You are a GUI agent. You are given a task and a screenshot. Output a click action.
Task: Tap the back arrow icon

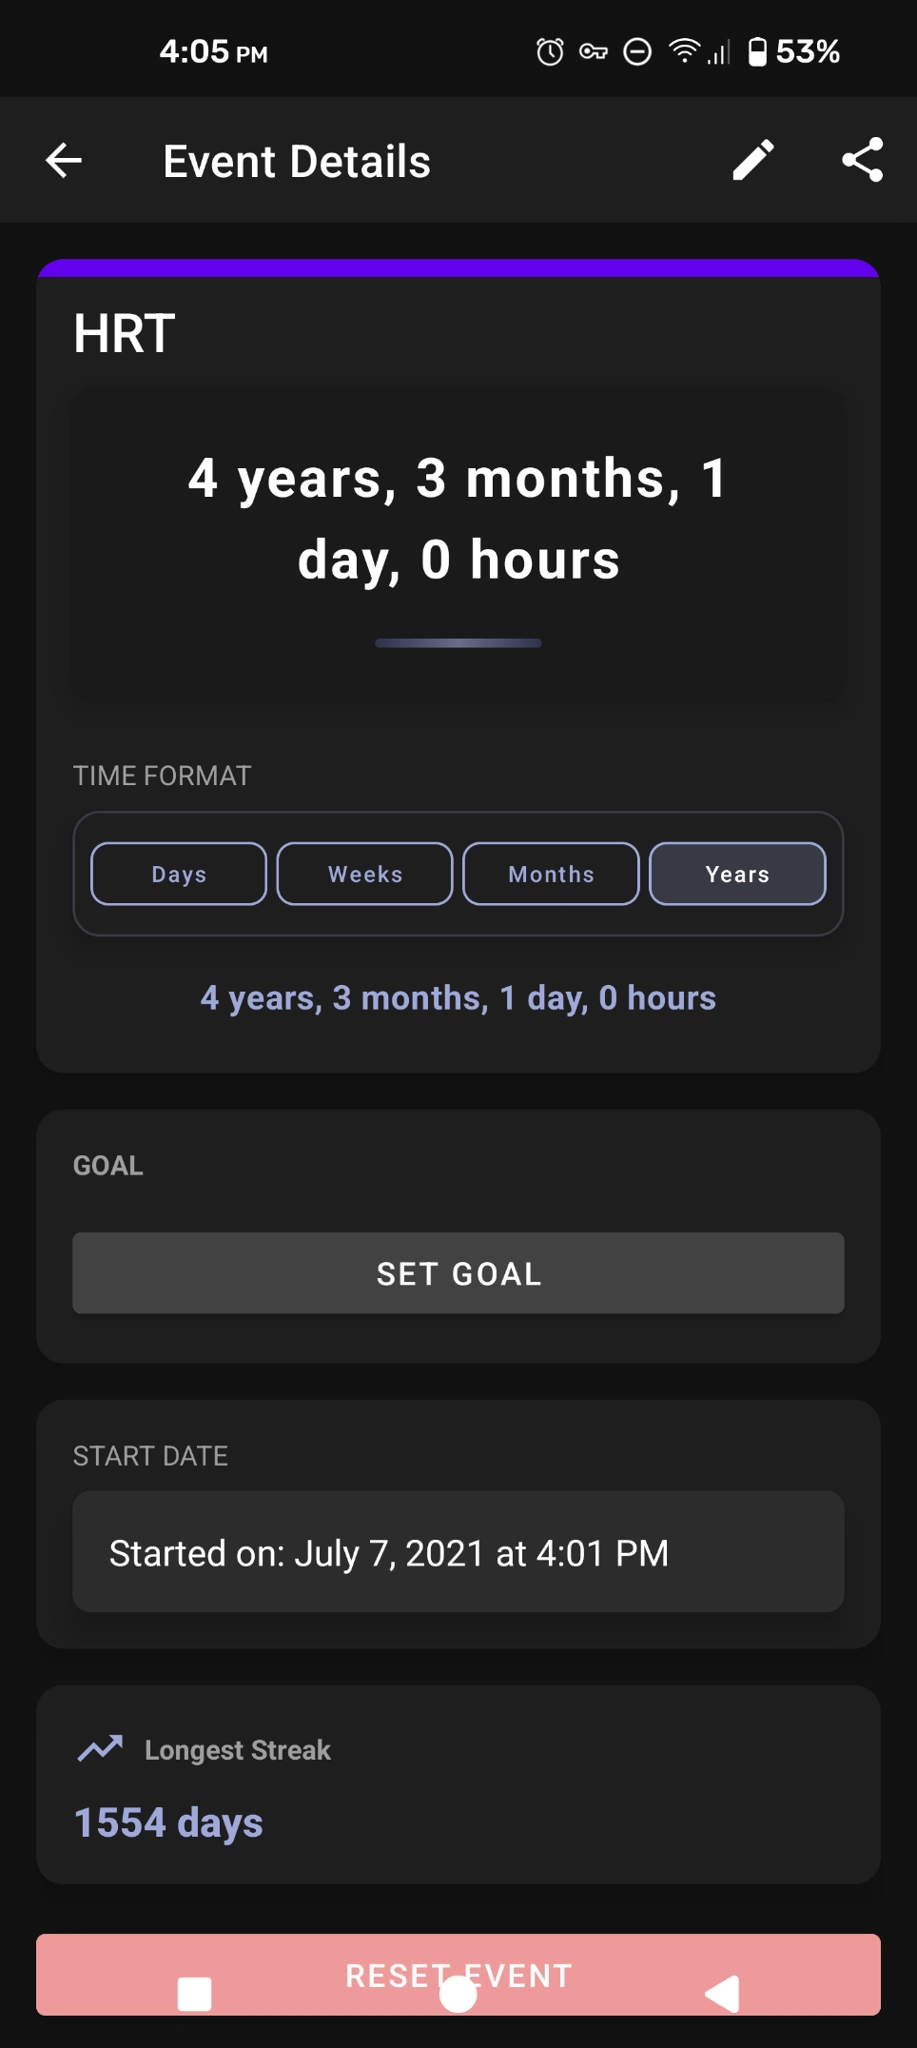coord(64,160)
